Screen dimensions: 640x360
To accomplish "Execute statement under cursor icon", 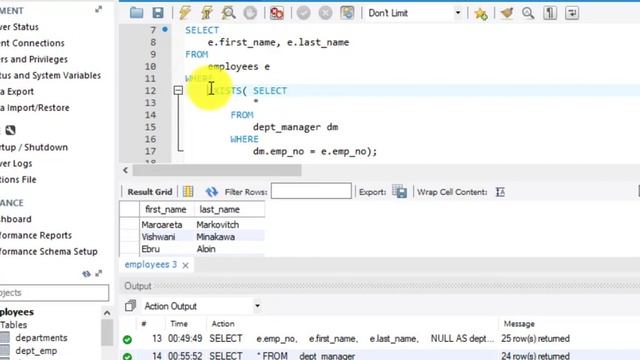I will click(207, 13).
